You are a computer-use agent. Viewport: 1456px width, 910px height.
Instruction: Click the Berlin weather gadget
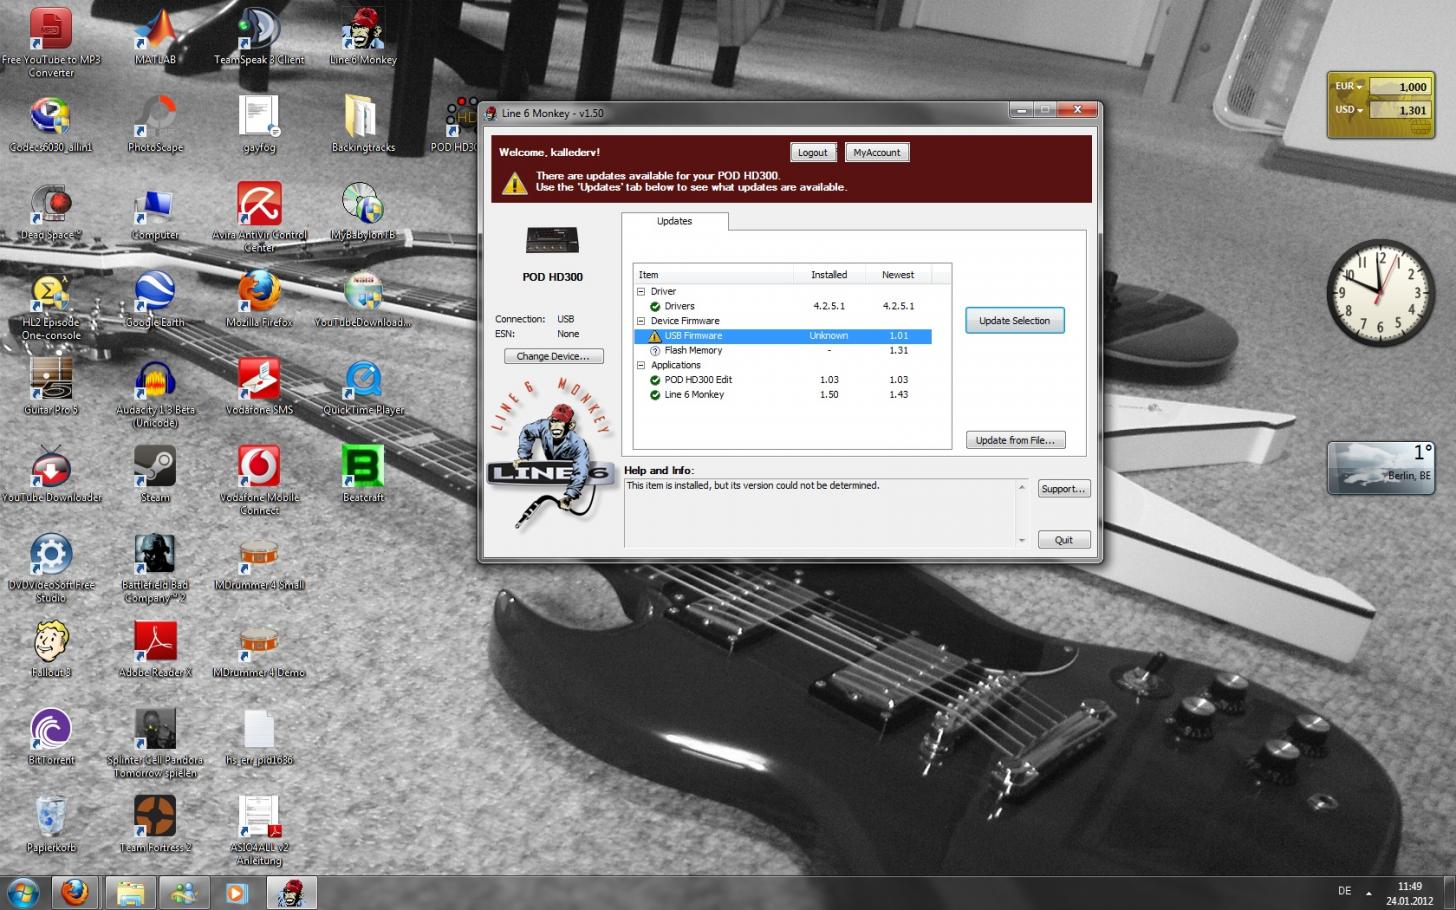[x=1381, y=468]
